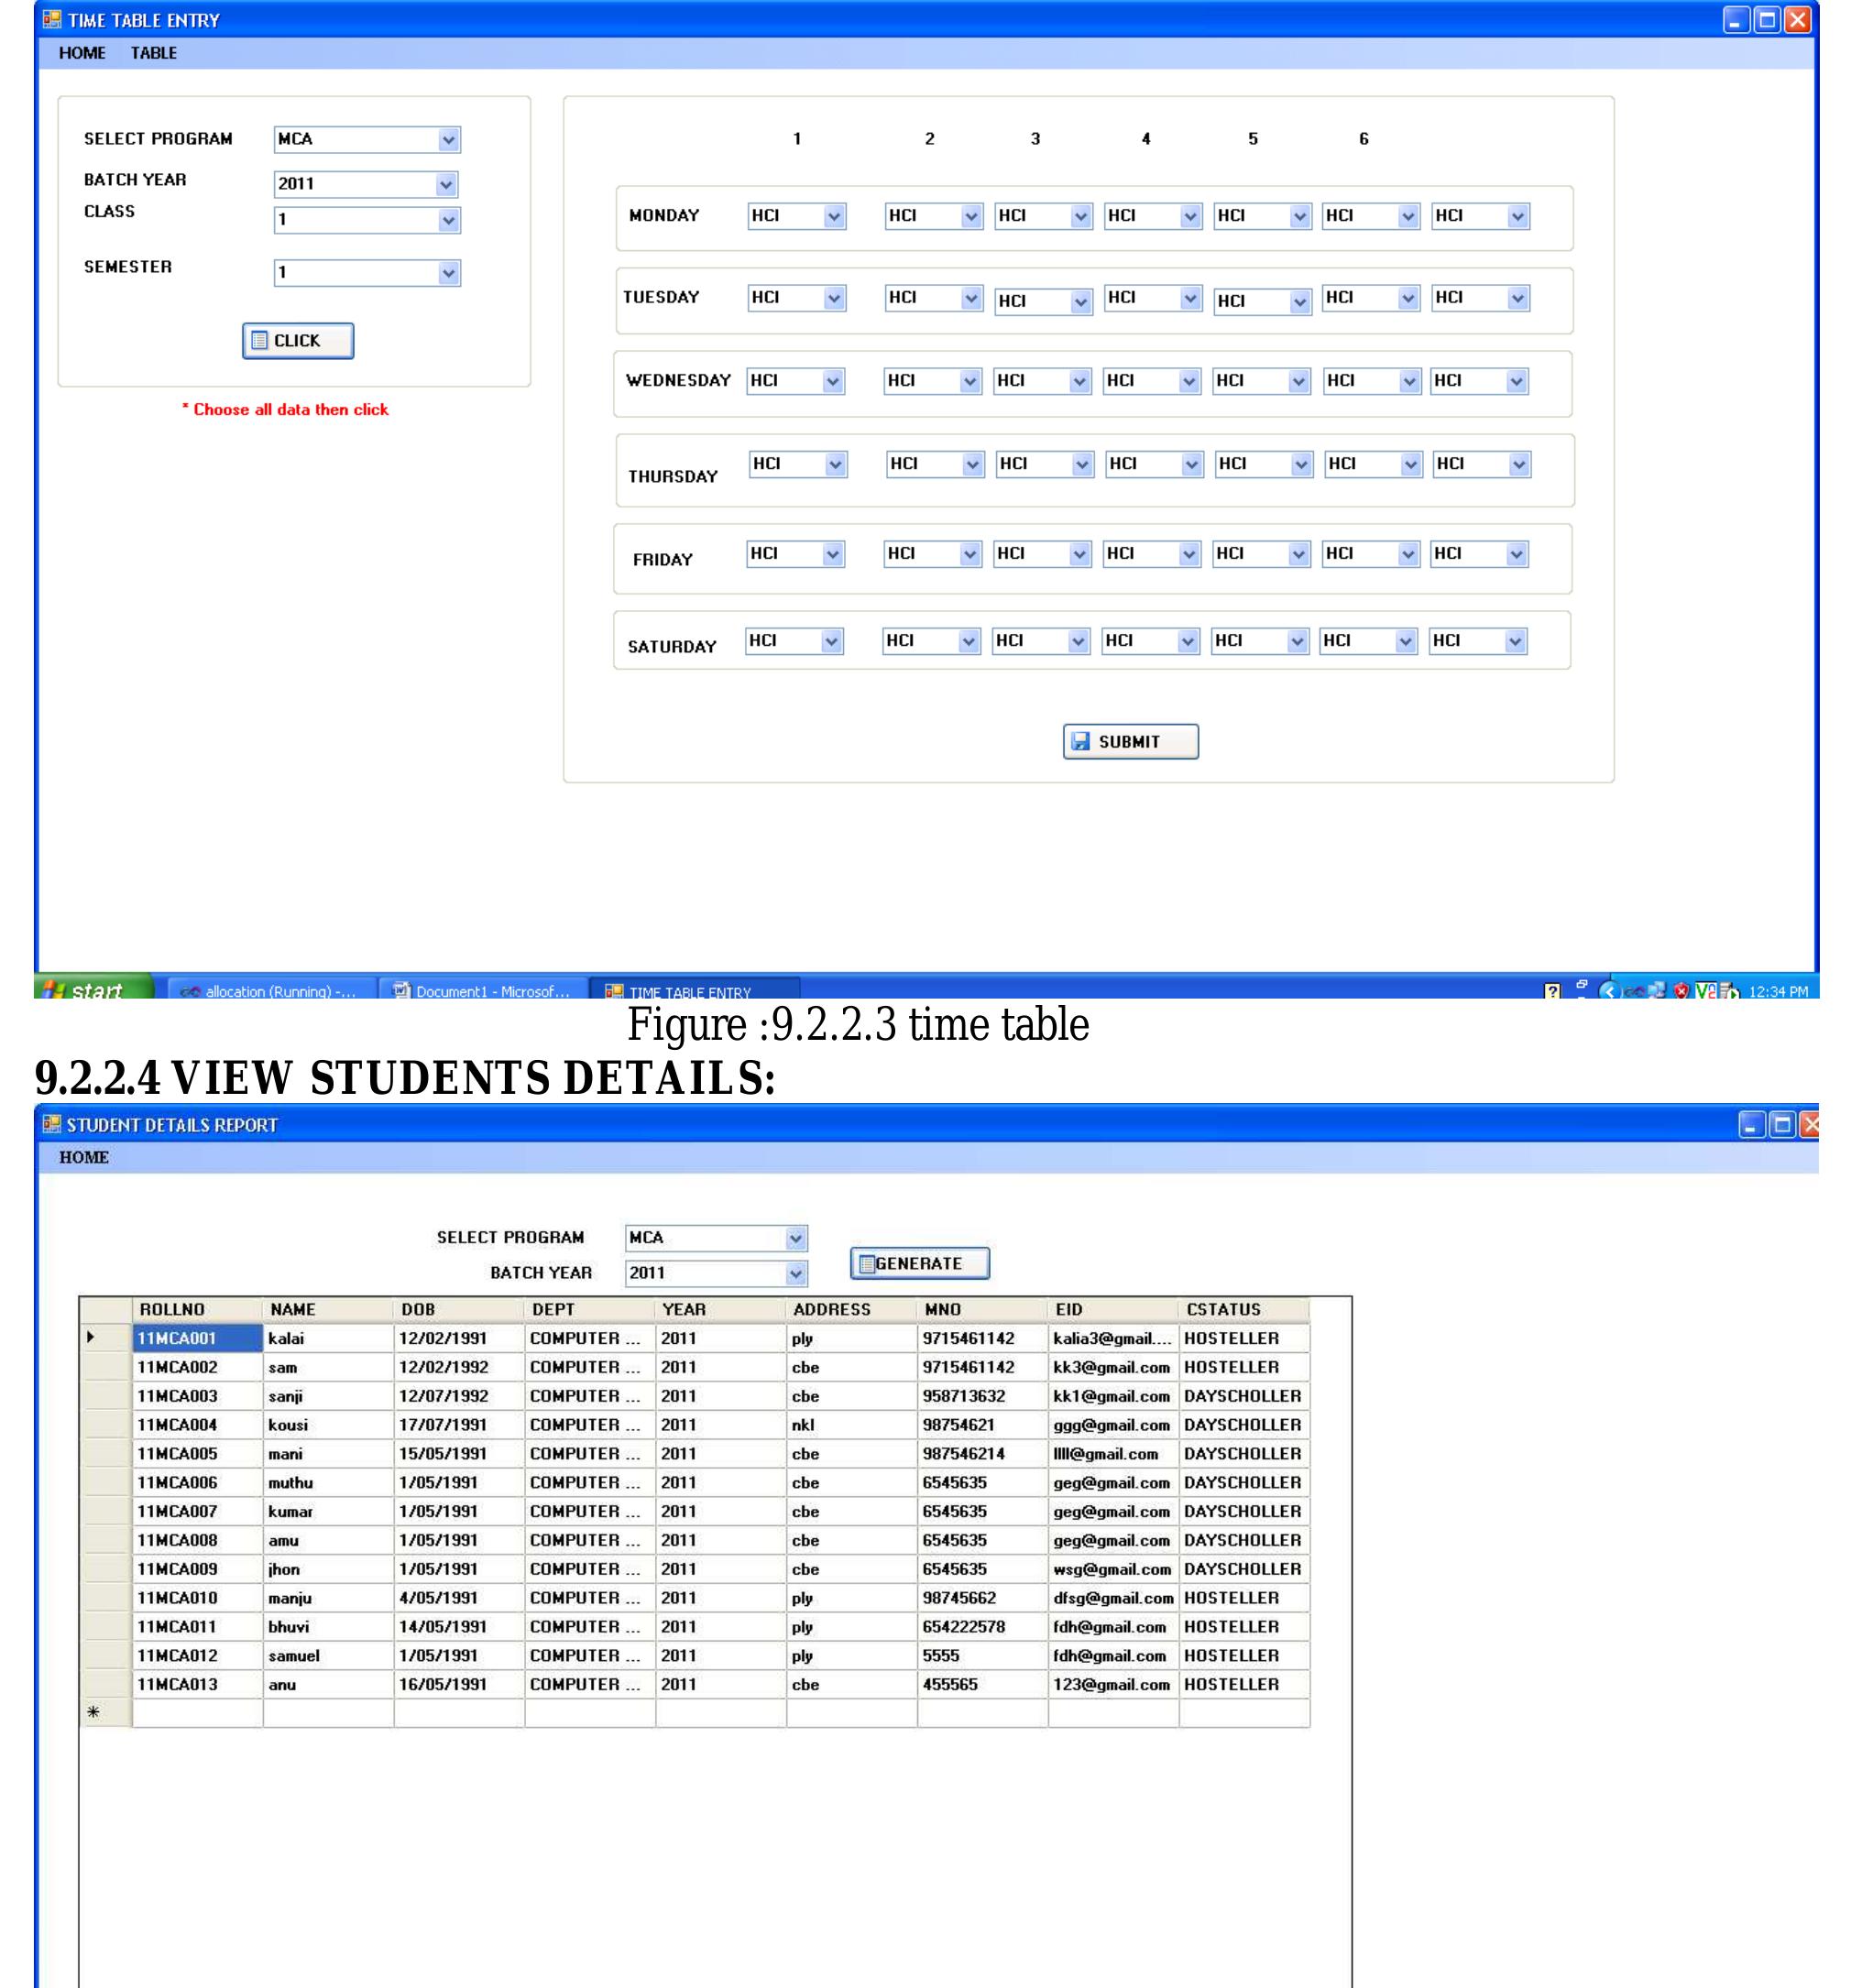This screenshot has height=1988, width=1851.
Task: Expand BATCH YEAR dropdown in Student Details Report
Action: point(796,1273)
